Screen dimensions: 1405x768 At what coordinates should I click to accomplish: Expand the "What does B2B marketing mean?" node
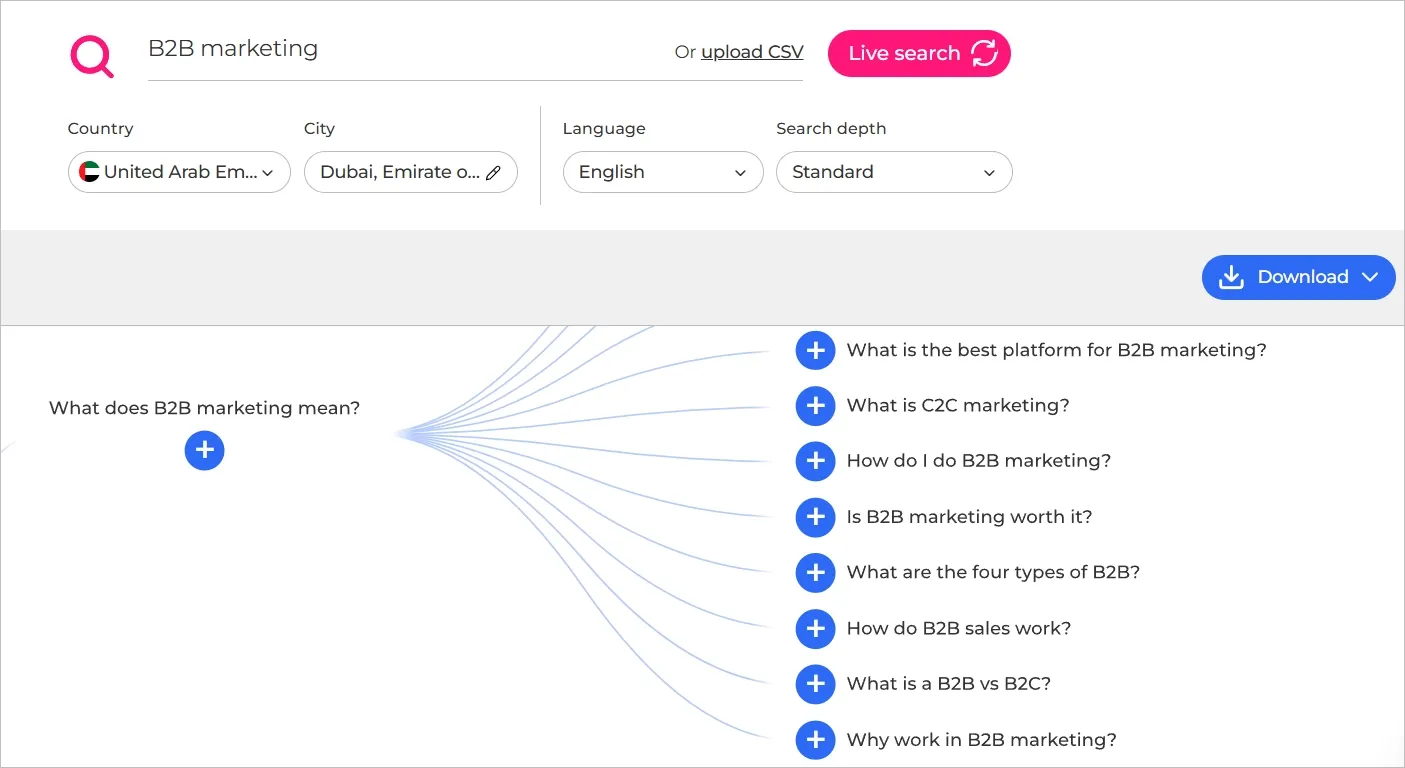tap(204, 451)
